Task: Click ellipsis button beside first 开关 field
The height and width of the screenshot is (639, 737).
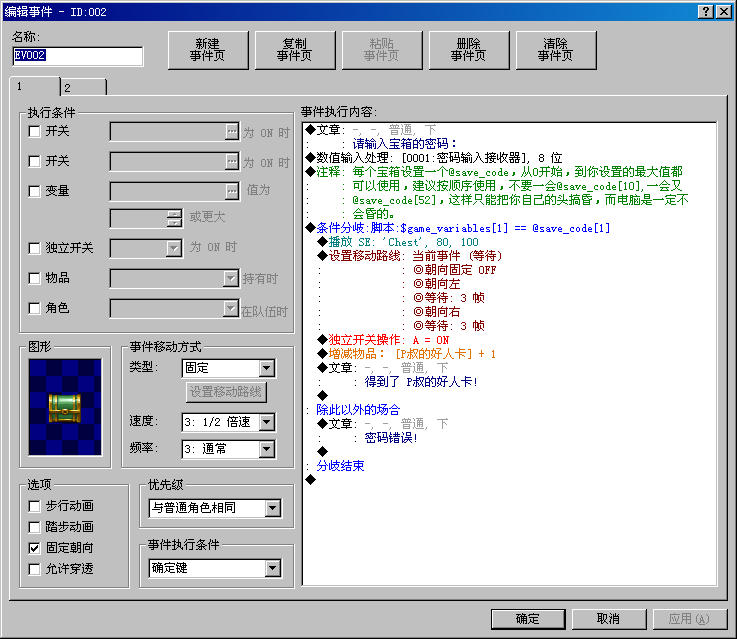Action: (x=232, y=132)
